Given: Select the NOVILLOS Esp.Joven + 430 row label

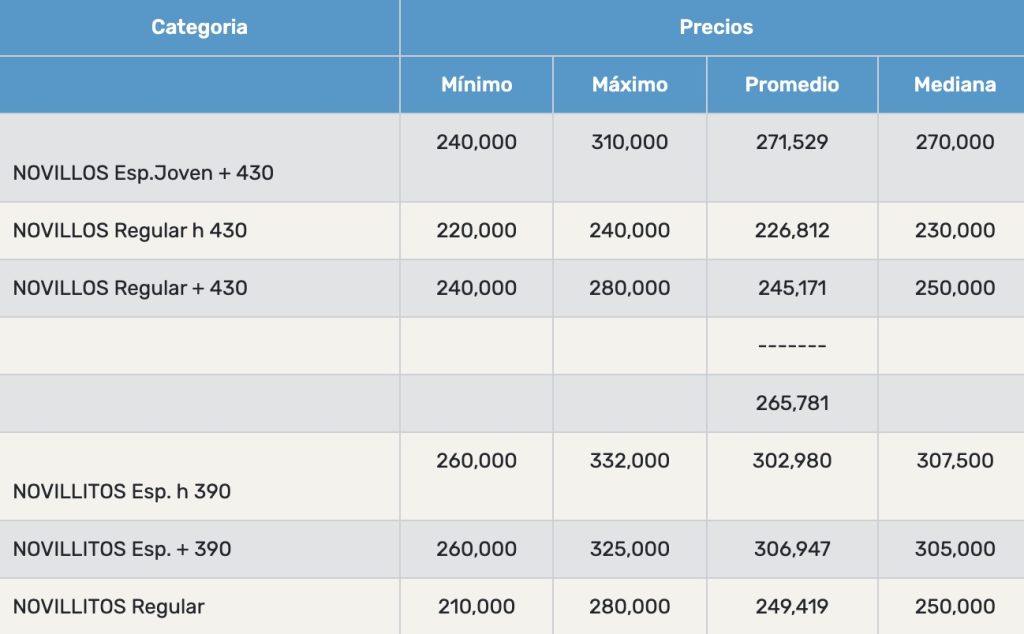Looking at the screenshot, I should coord(143,173).
